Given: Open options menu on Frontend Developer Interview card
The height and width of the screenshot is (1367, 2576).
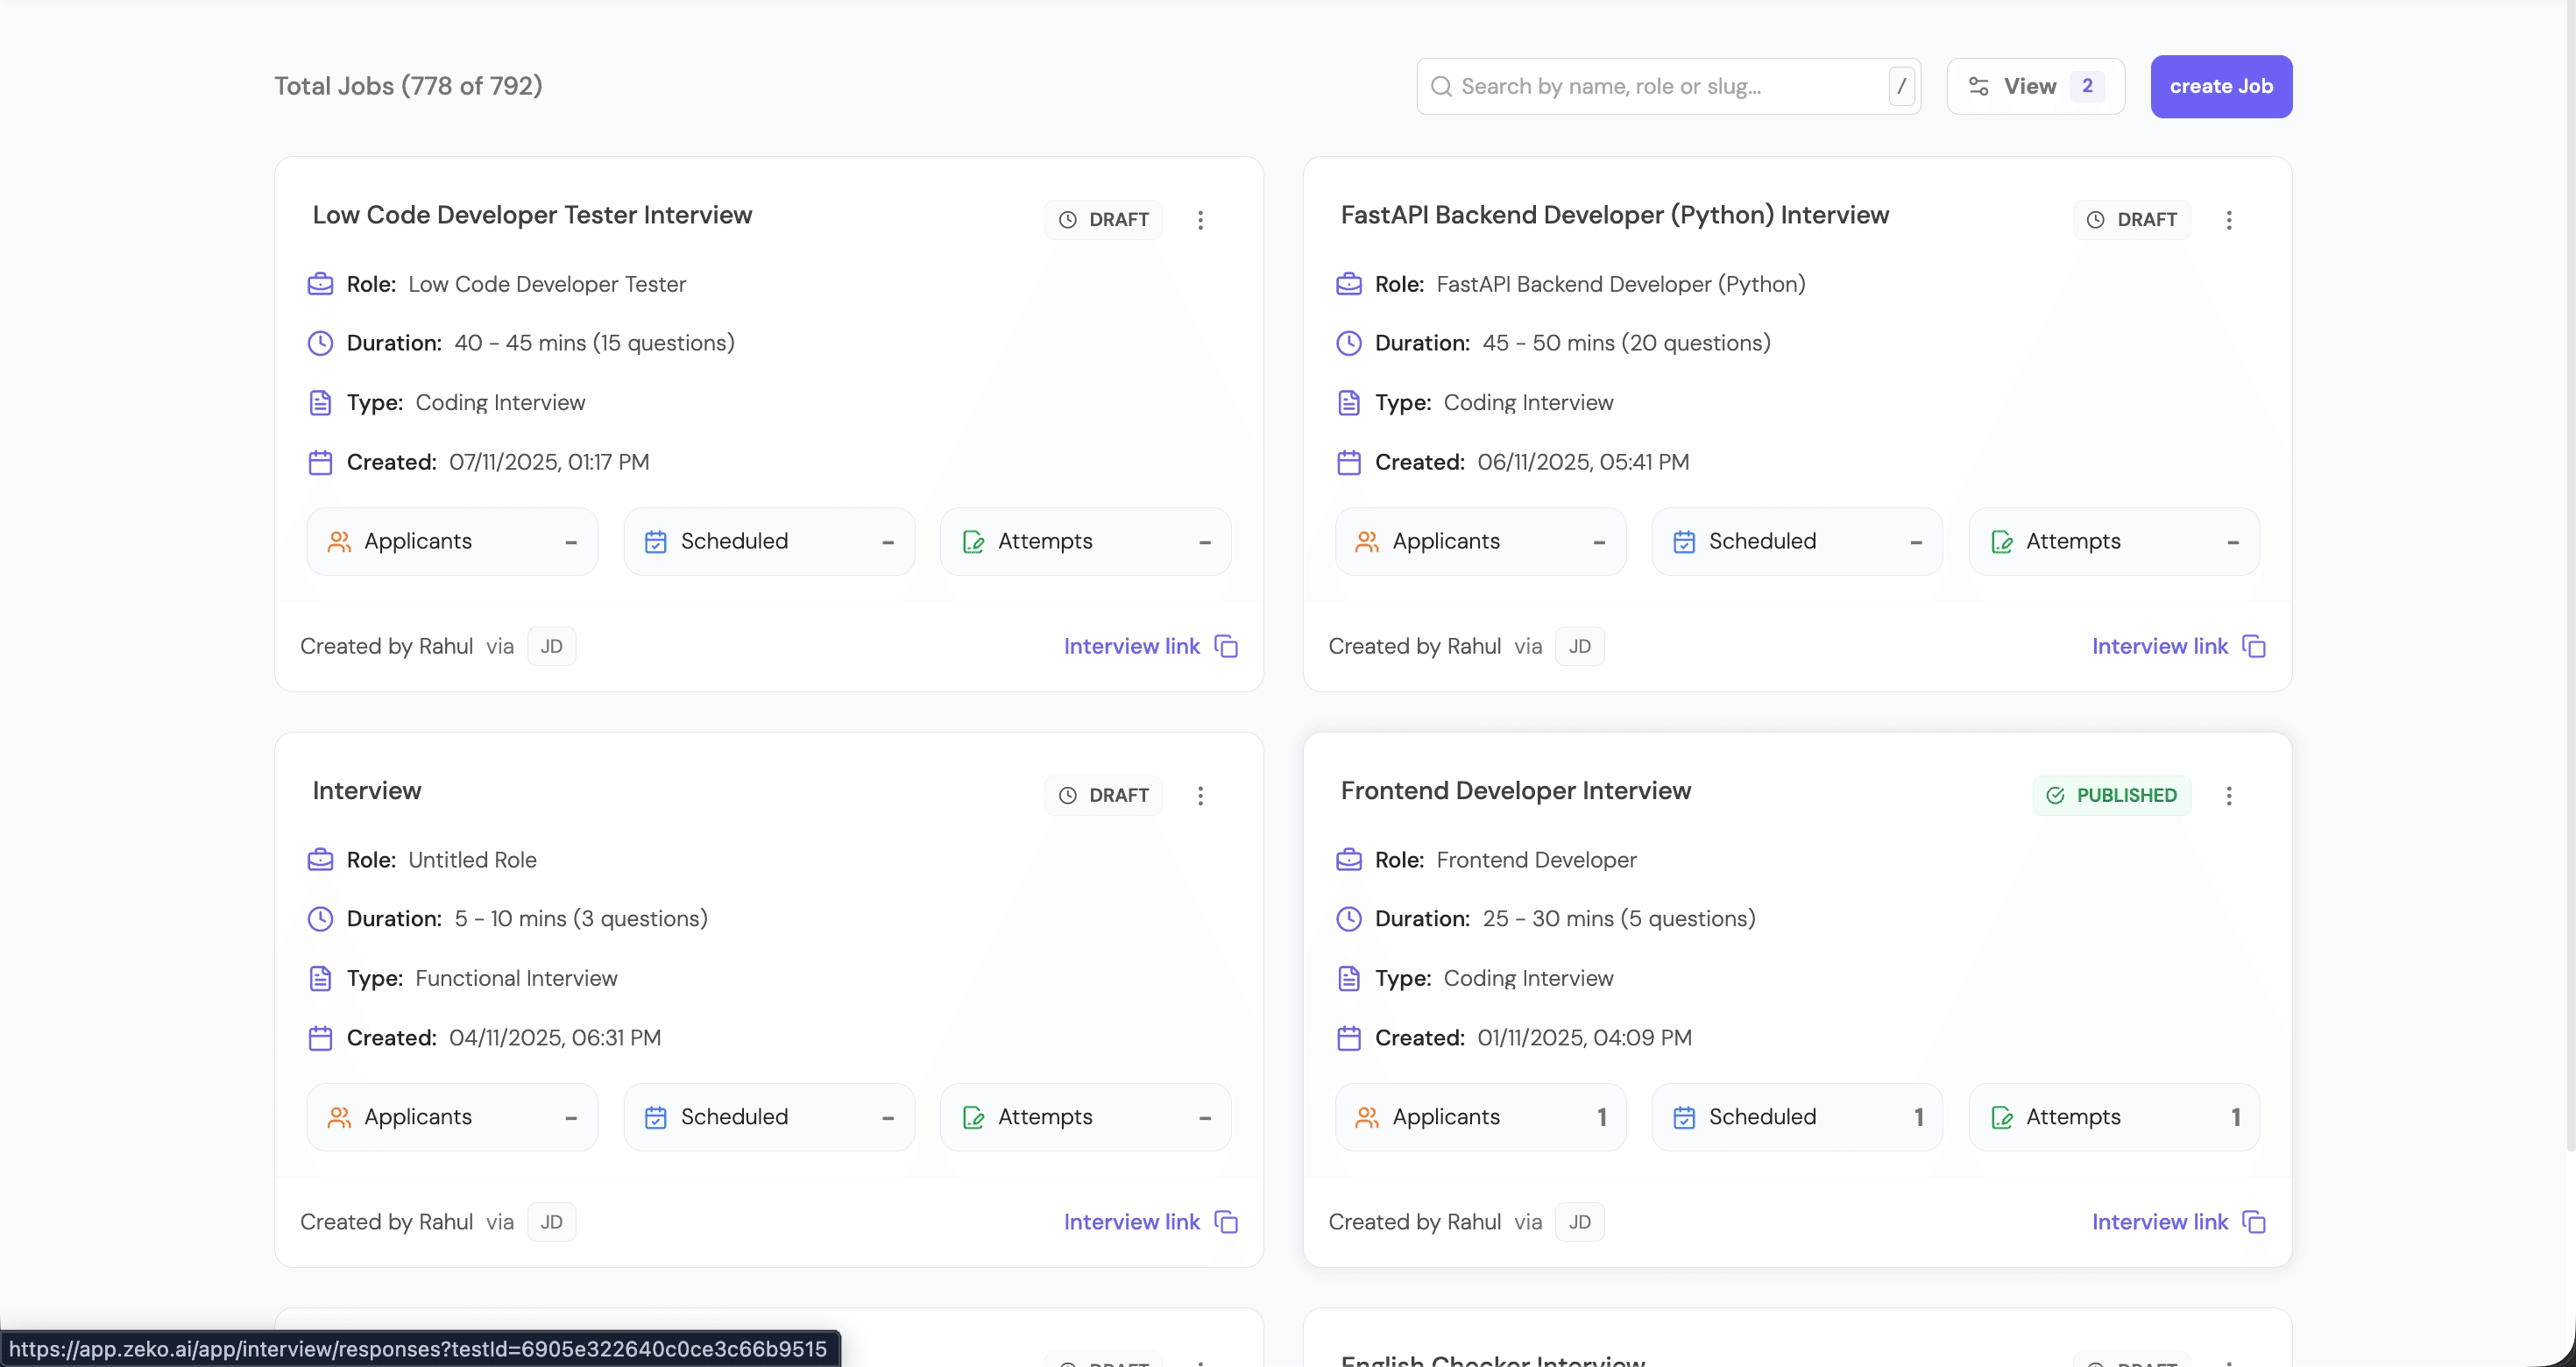Looking at the screenshot, I should coord(2229,795).
